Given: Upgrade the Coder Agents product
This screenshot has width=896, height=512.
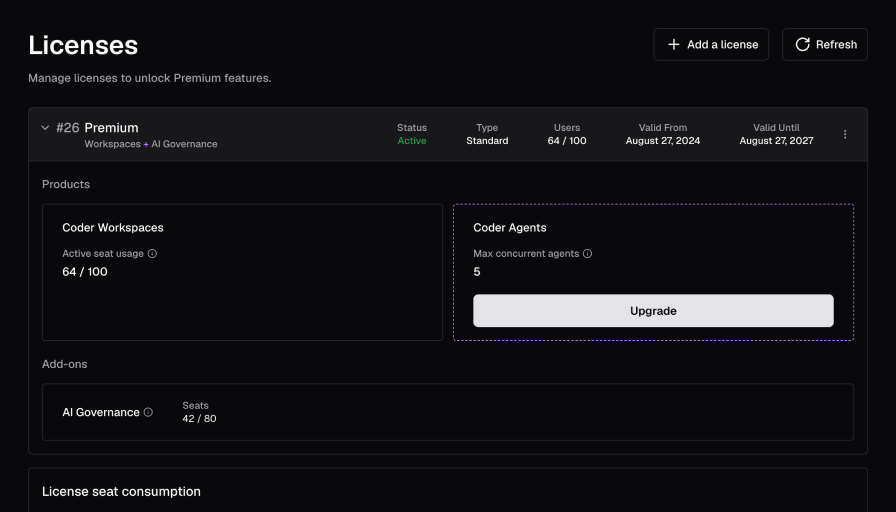Looking at the screenshot, I should (x=653, y=311).
